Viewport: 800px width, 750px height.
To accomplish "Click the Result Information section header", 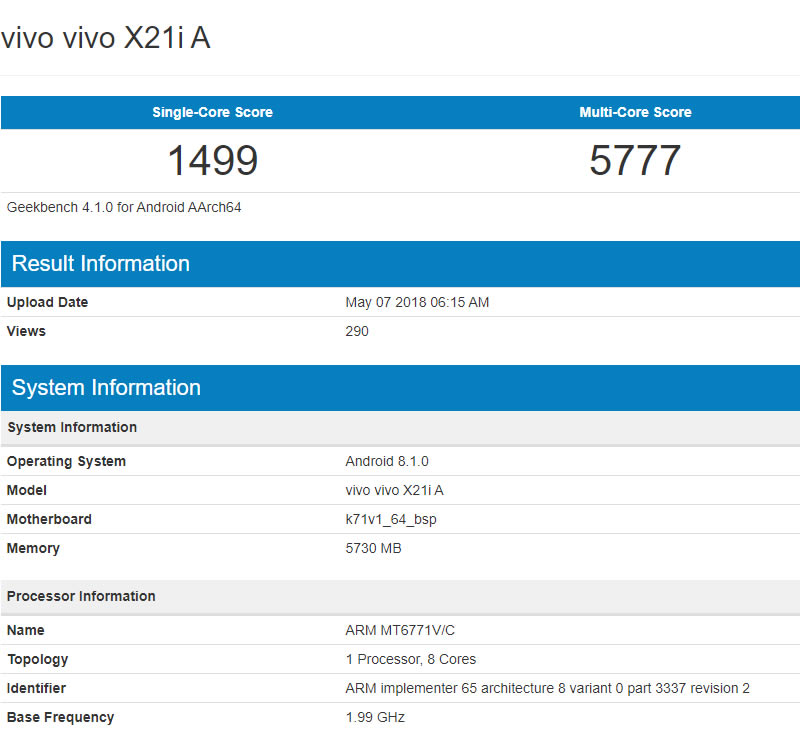I will pos(101,264).
